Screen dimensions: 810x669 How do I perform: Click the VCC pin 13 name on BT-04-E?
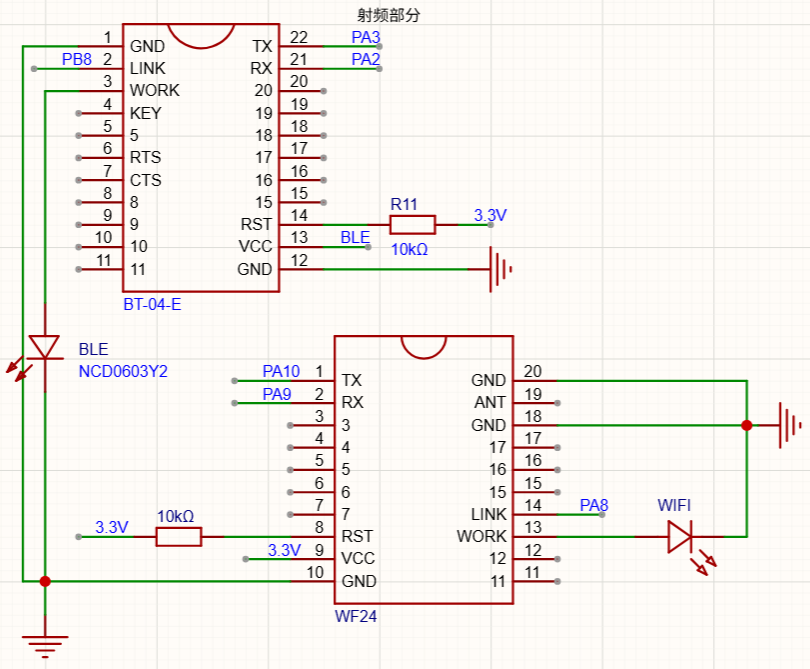pyautogui.click(x=255, y=246)
